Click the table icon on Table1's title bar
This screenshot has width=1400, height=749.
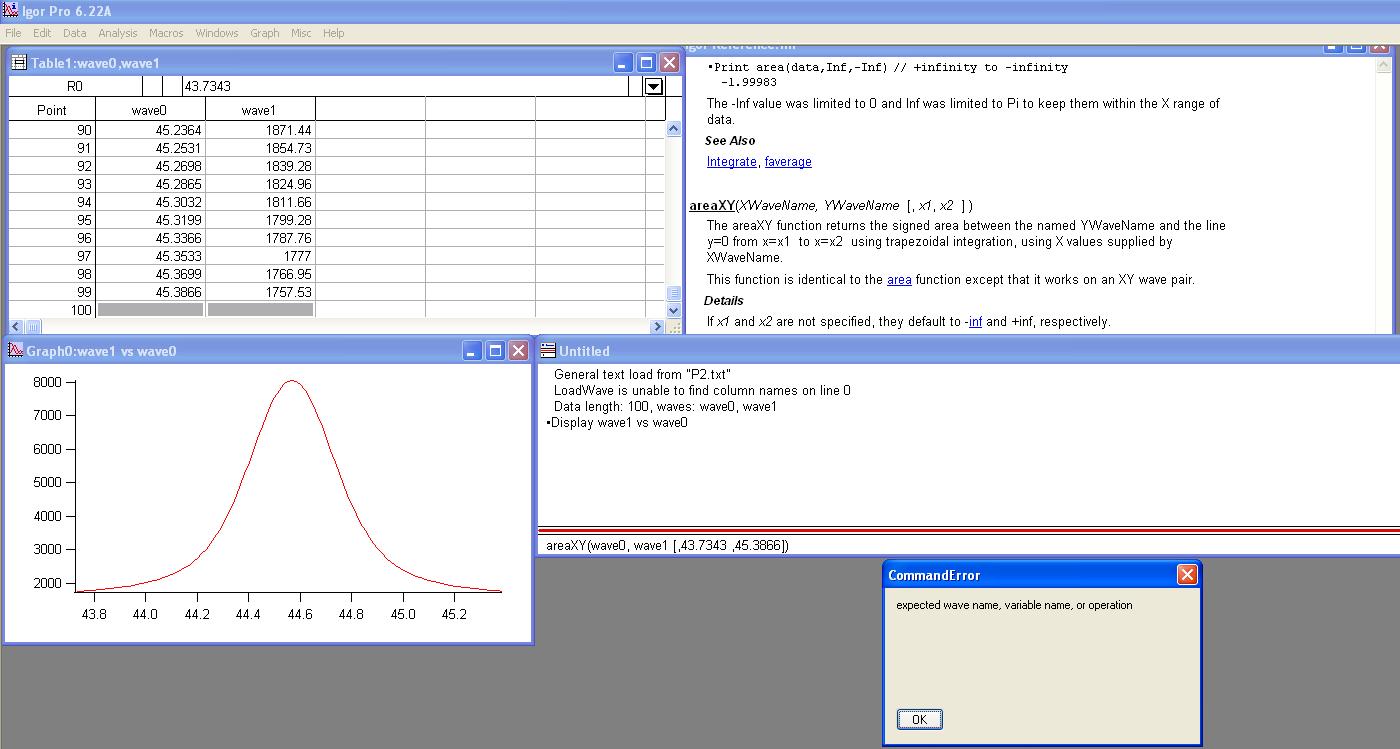pyautogui.click(x=17, y=61)
